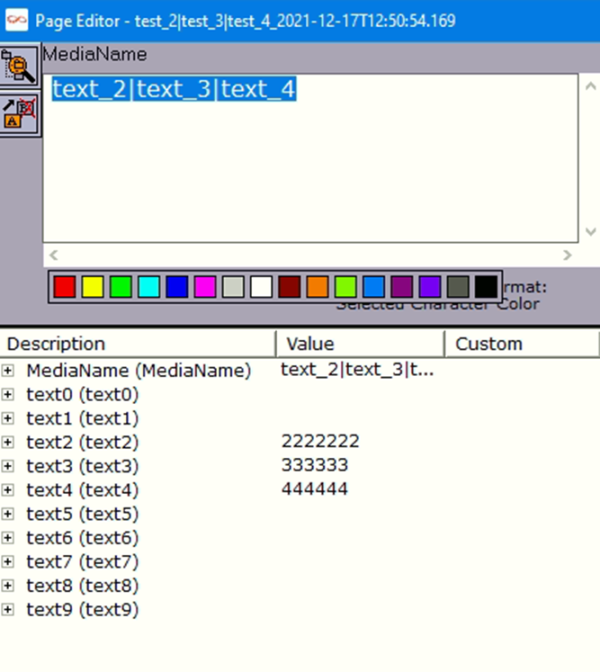Click the Page Editor app icon in title bar
The image size is (600, 672).
16,20
